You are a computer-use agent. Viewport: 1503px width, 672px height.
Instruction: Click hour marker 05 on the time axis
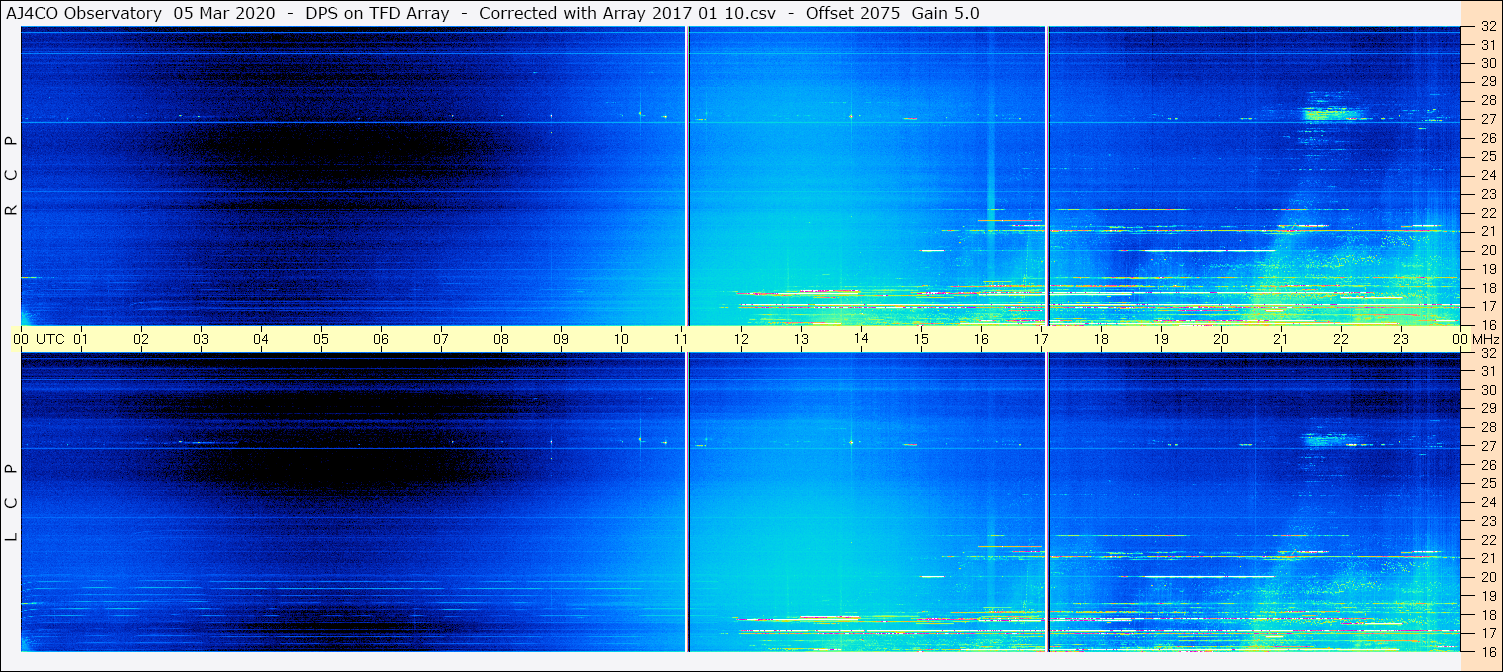pos(321,339)
